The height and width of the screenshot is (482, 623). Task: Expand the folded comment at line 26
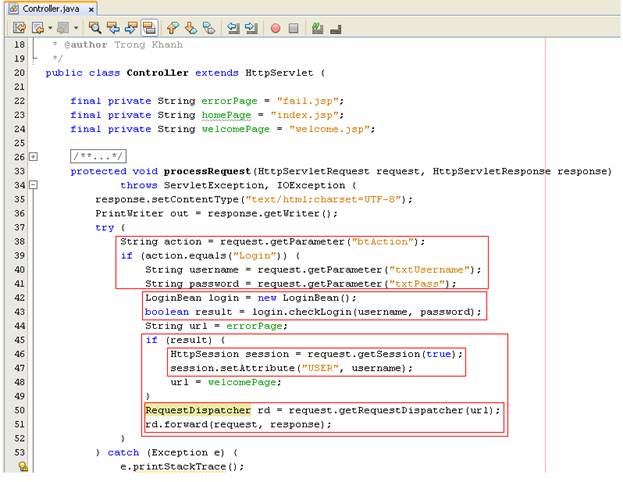point(34,157)
